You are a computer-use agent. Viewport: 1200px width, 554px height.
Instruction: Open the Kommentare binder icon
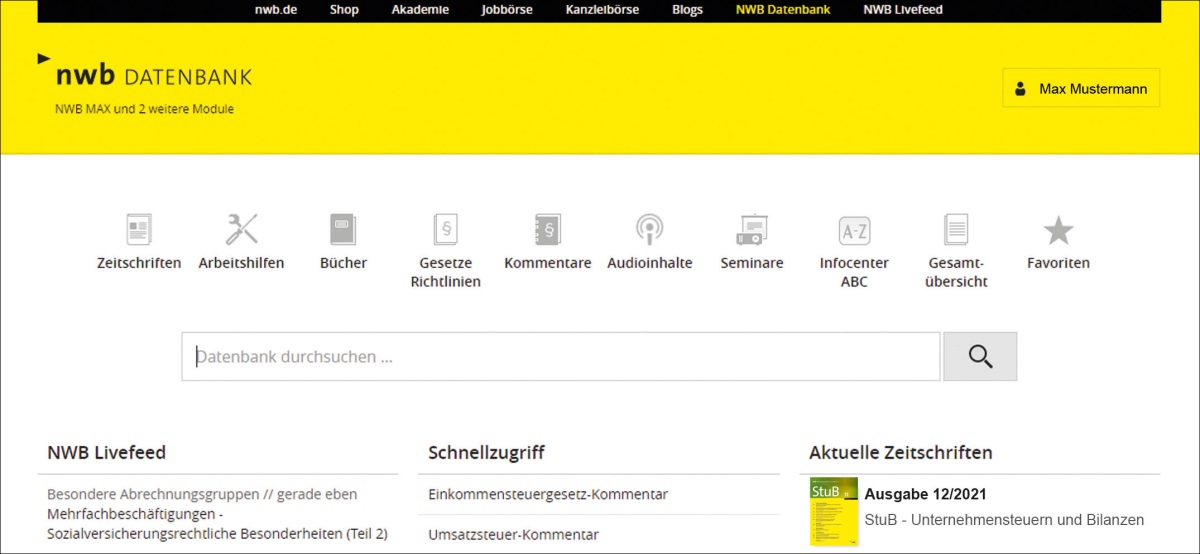point(547,230)
